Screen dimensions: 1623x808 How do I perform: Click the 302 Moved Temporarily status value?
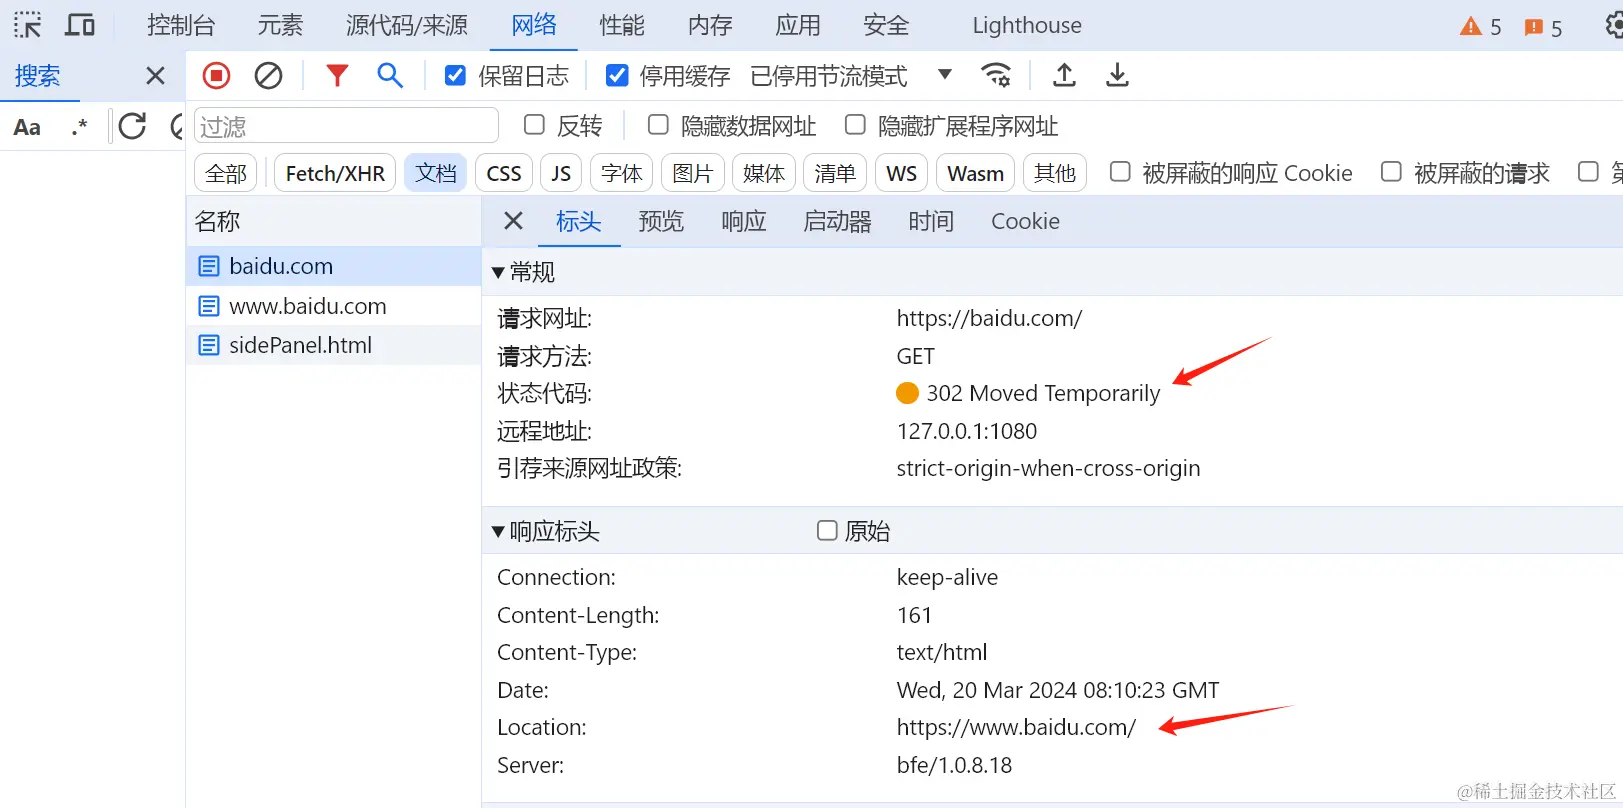click(1043, 393)
